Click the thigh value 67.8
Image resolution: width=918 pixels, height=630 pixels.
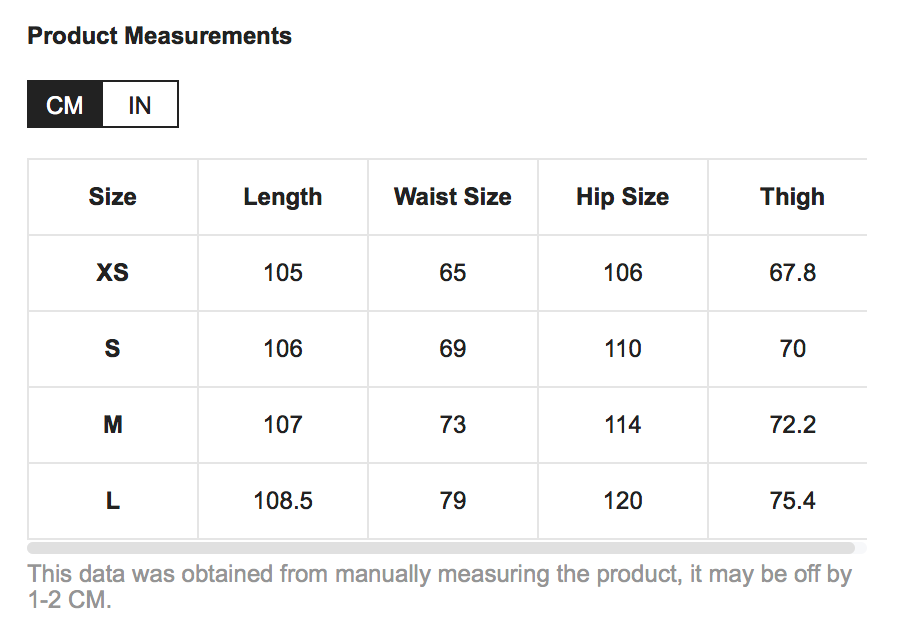792,273
